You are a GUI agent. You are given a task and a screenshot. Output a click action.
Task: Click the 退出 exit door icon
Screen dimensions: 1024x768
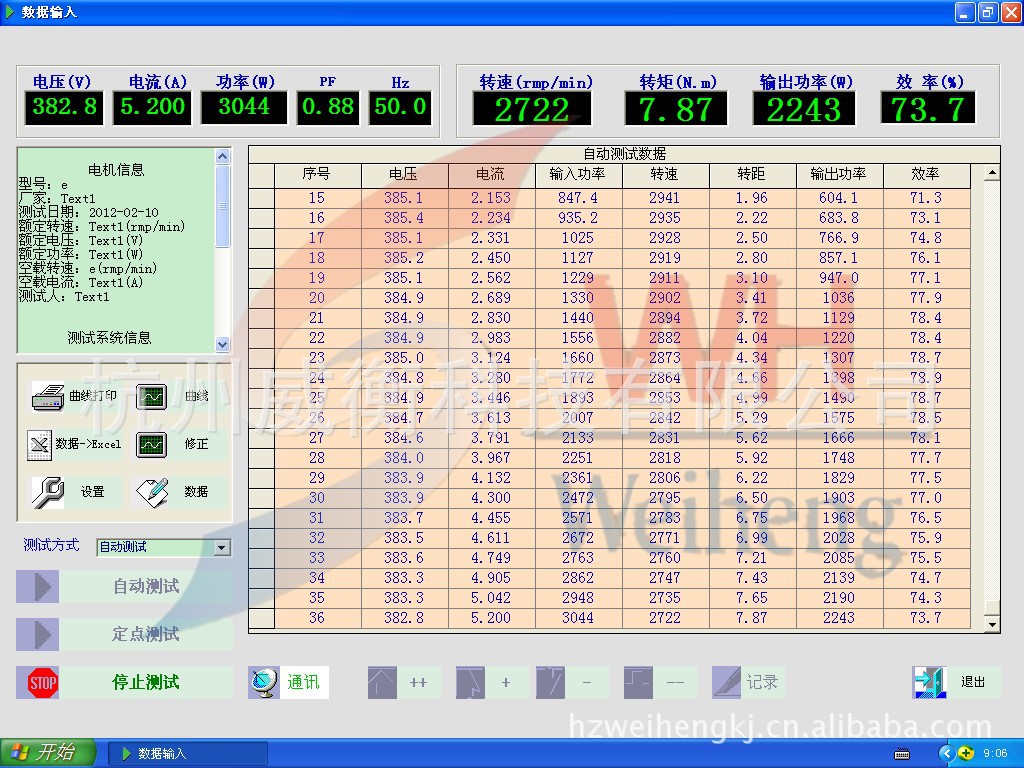tap(929, 682)
